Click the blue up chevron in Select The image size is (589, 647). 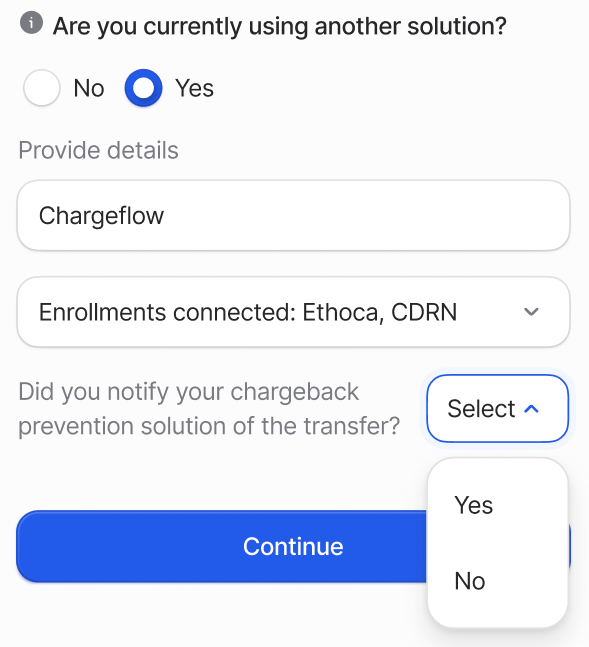pos(532,409)
